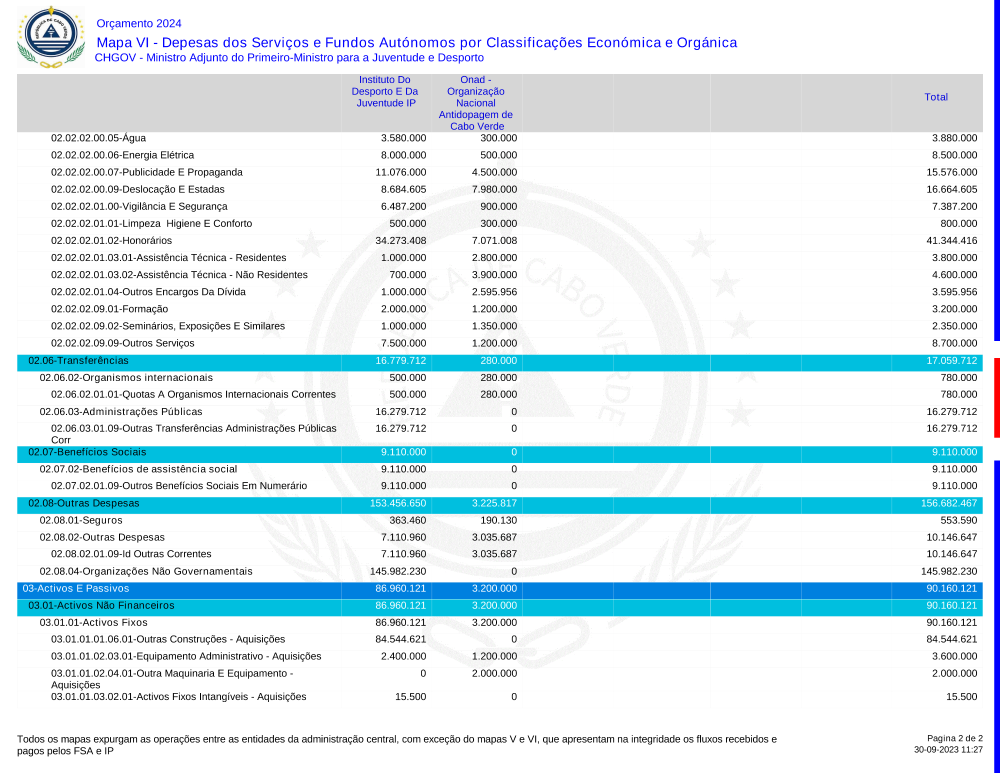Screen dimensions: 1000x773
Task: Select the '02.07-Benefícios Sociais' section row
Action: 86,452
